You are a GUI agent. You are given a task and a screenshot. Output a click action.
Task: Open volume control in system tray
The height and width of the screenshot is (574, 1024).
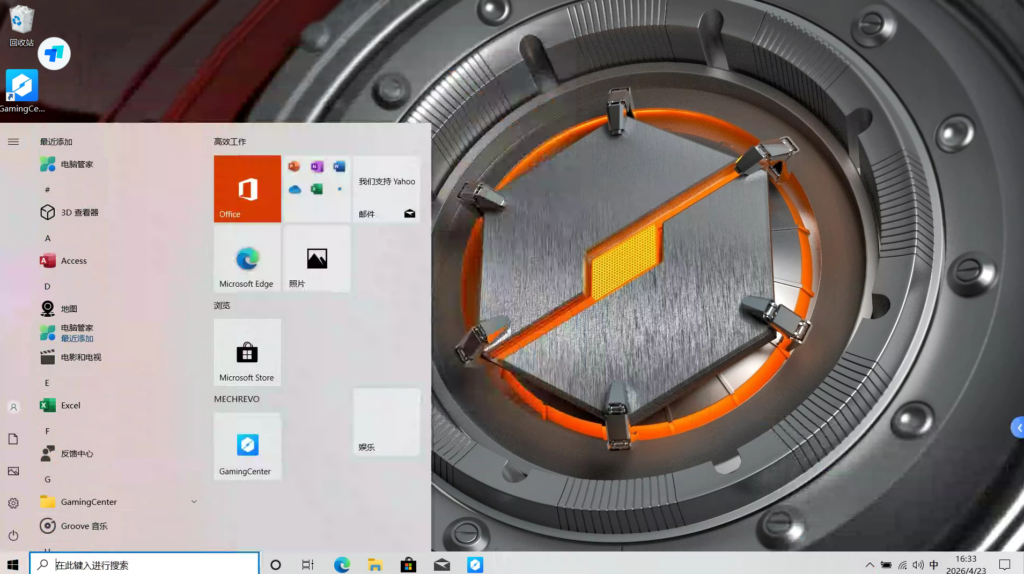(x=918, y=565)
